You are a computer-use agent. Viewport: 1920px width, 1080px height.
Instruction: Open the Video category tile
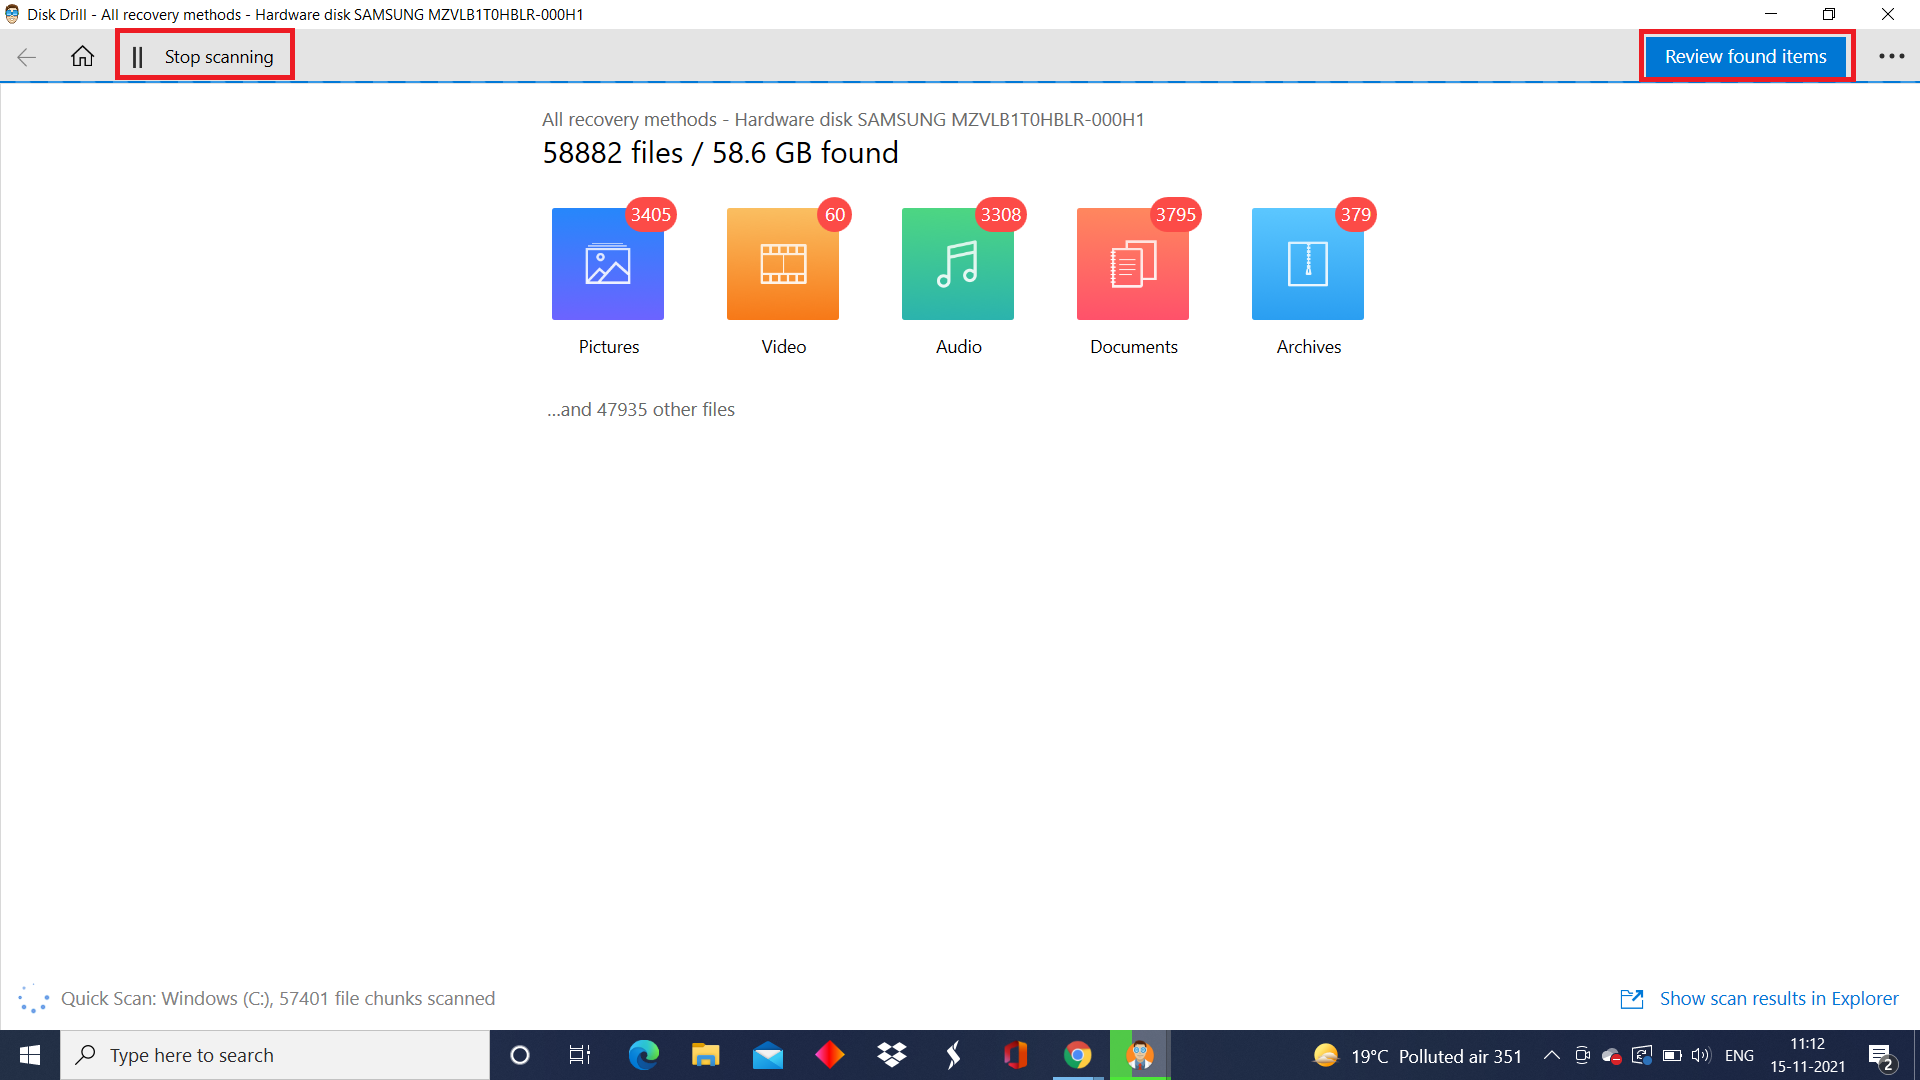(x=782, y=264)
